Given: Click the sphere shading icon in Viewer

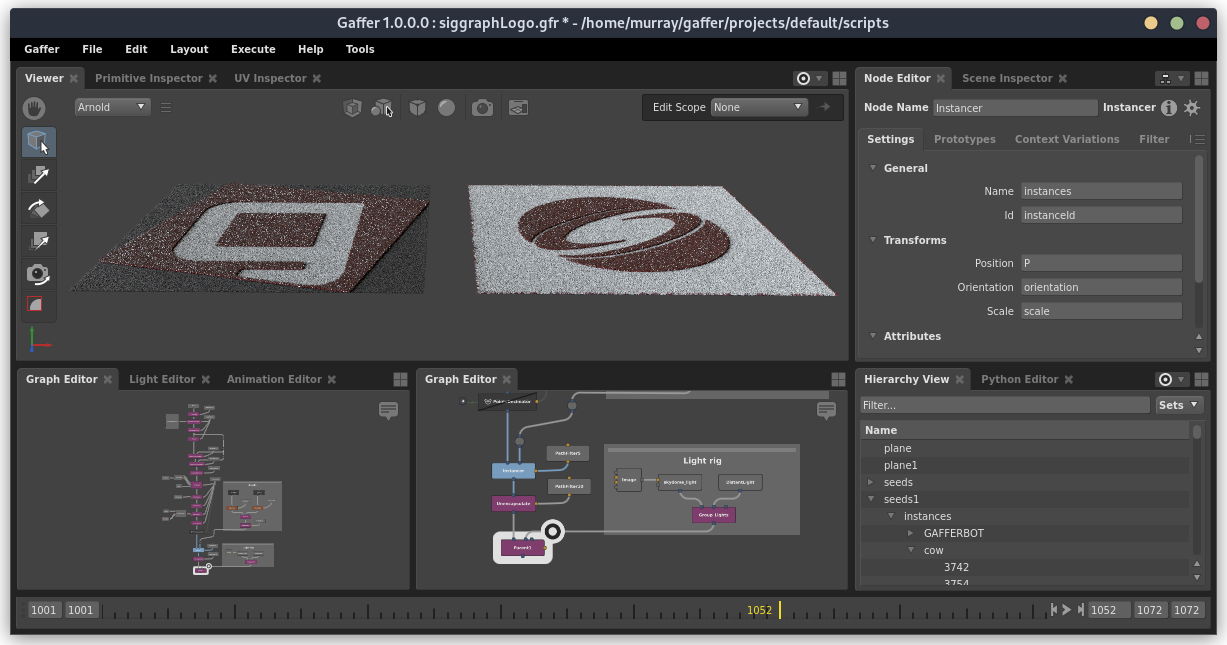Looking at the screenshot, I should point(447,107).
